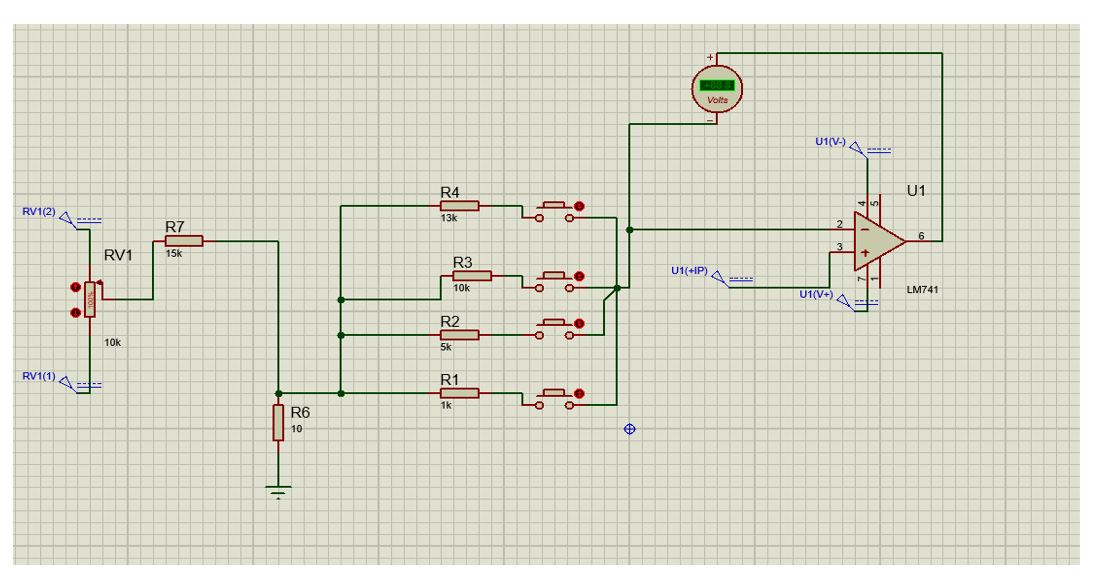Image resolution: width=1095 pixels, height=588 pixels.
Task: Toggle the red latch dot on R3's switch
Action: coord(579,276)
